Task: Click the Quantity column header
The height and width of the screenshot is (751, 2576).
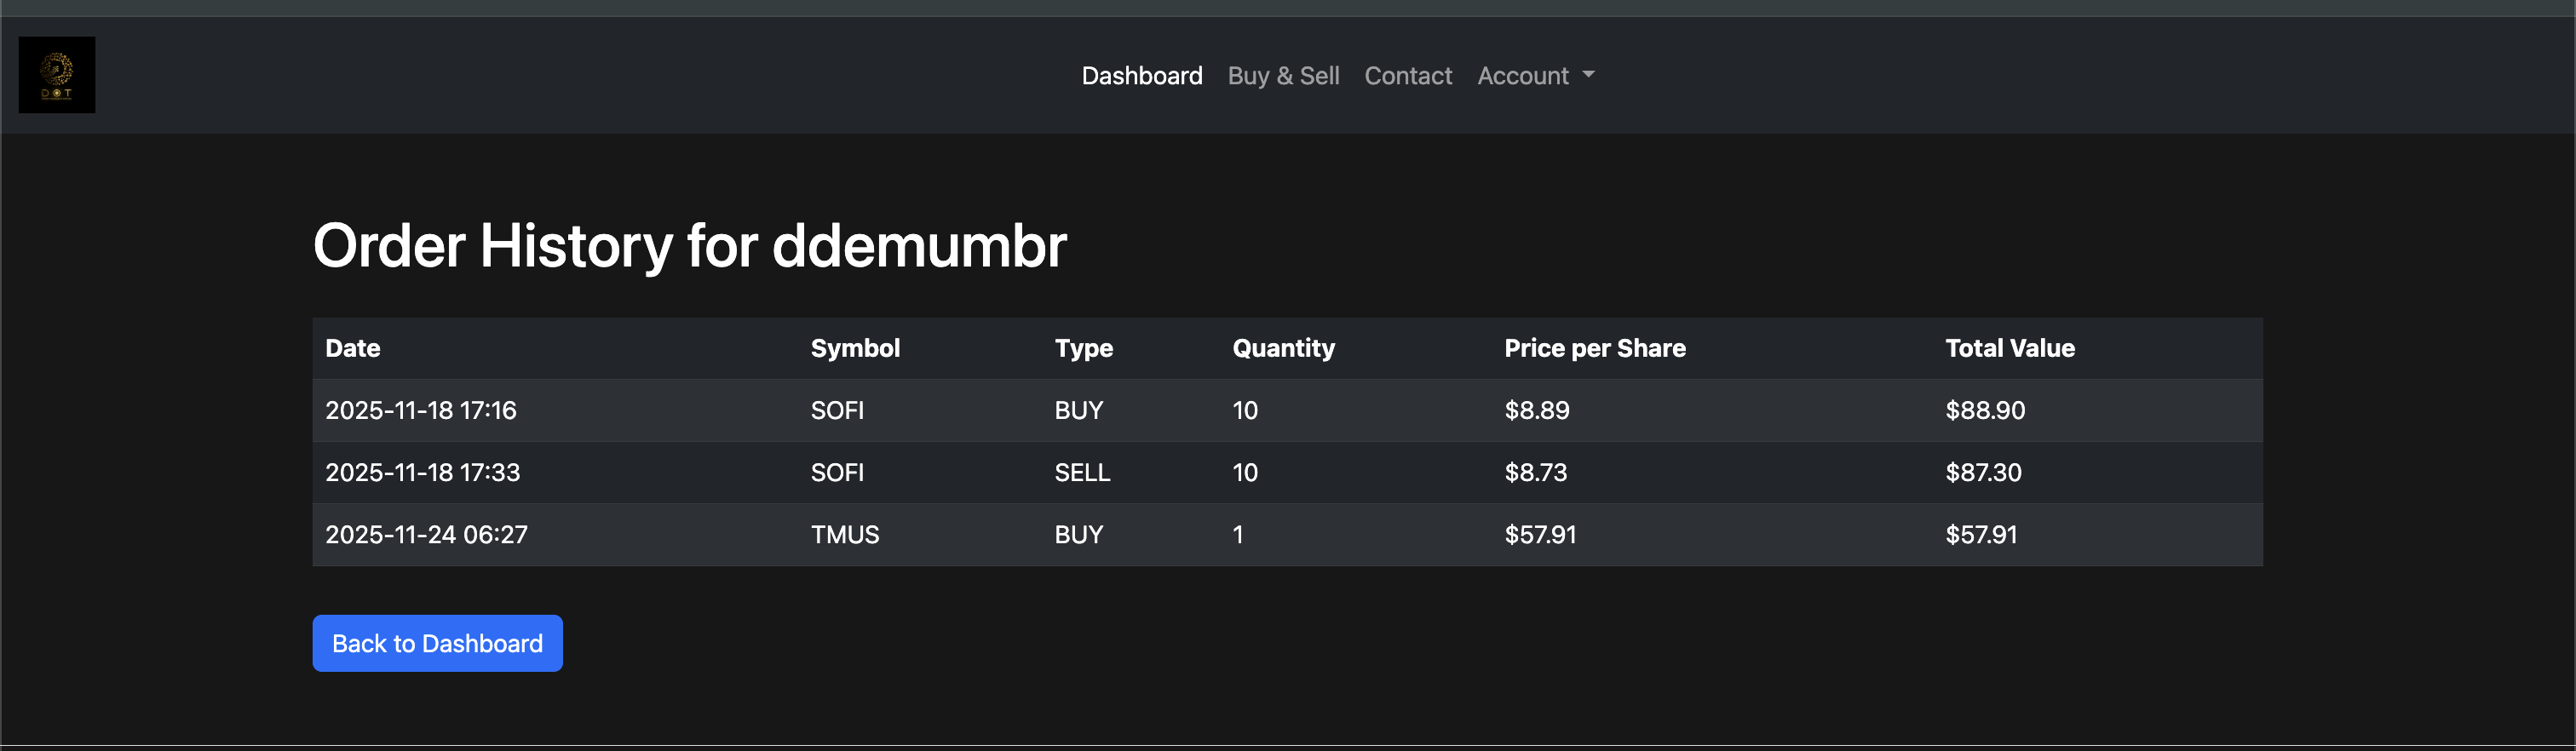Action: click(1283, 348)
